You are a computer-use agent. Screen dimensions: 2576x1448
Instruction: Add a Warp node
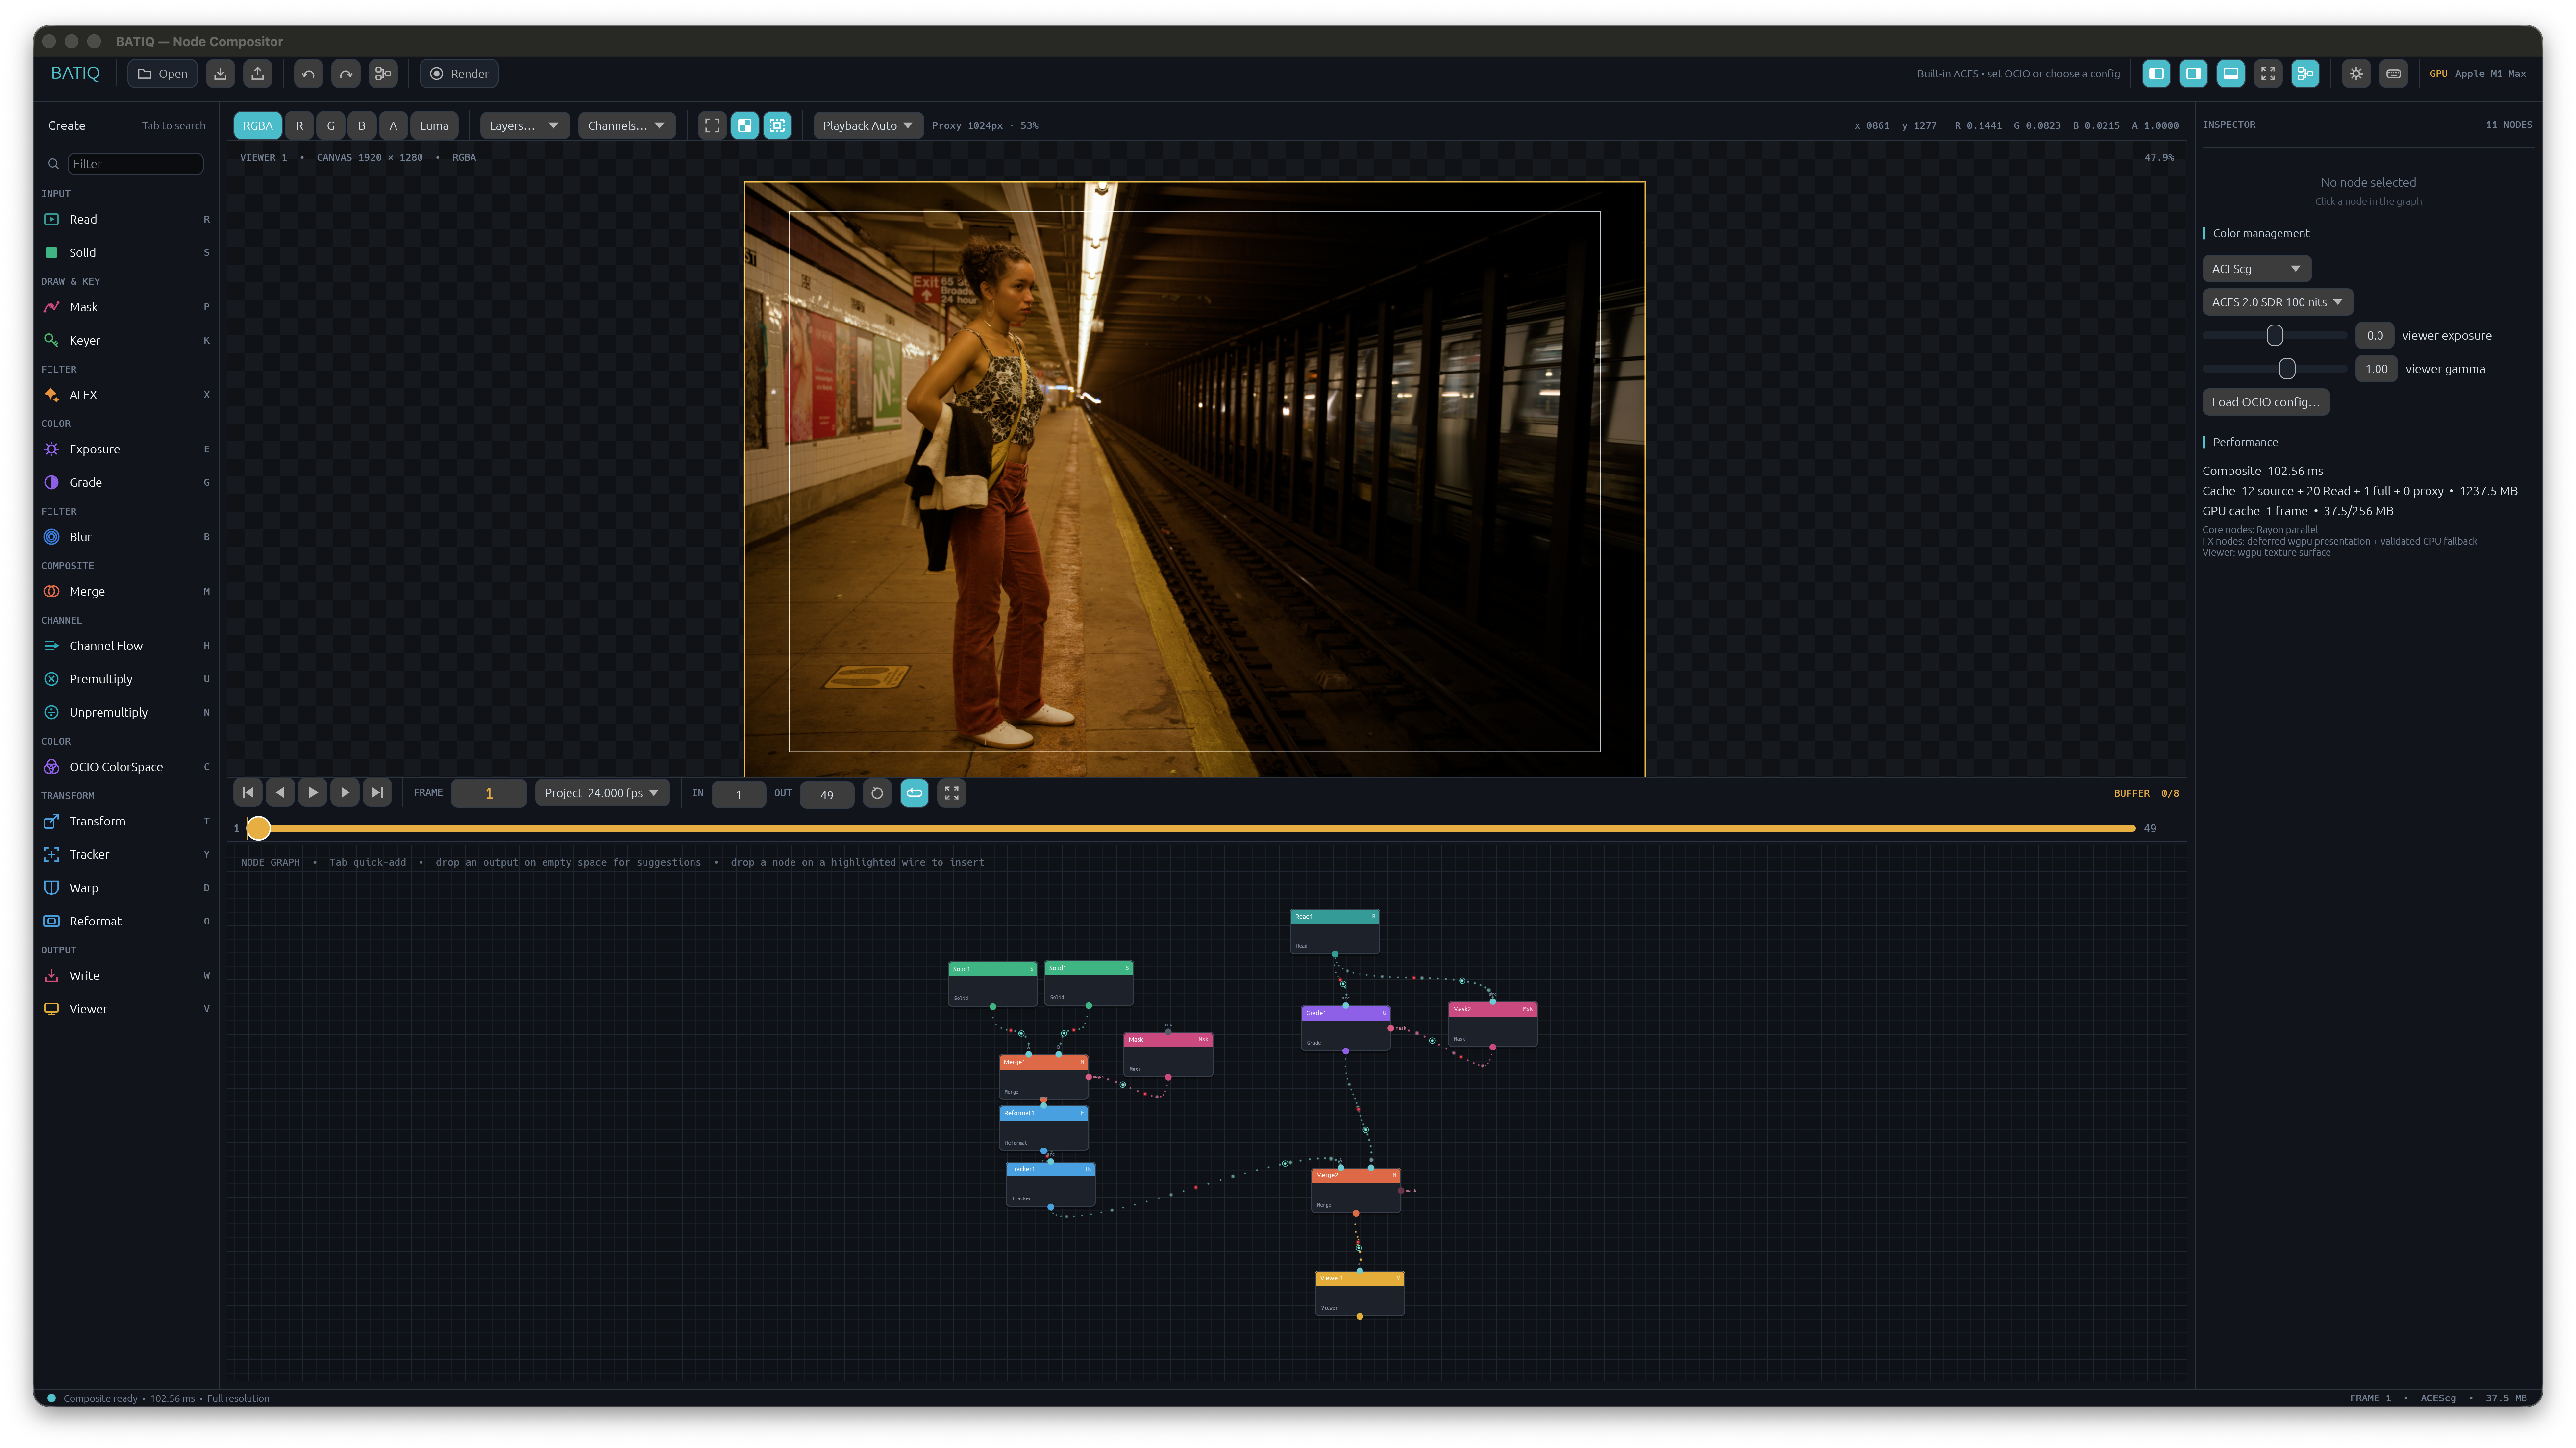click(126, 888)
